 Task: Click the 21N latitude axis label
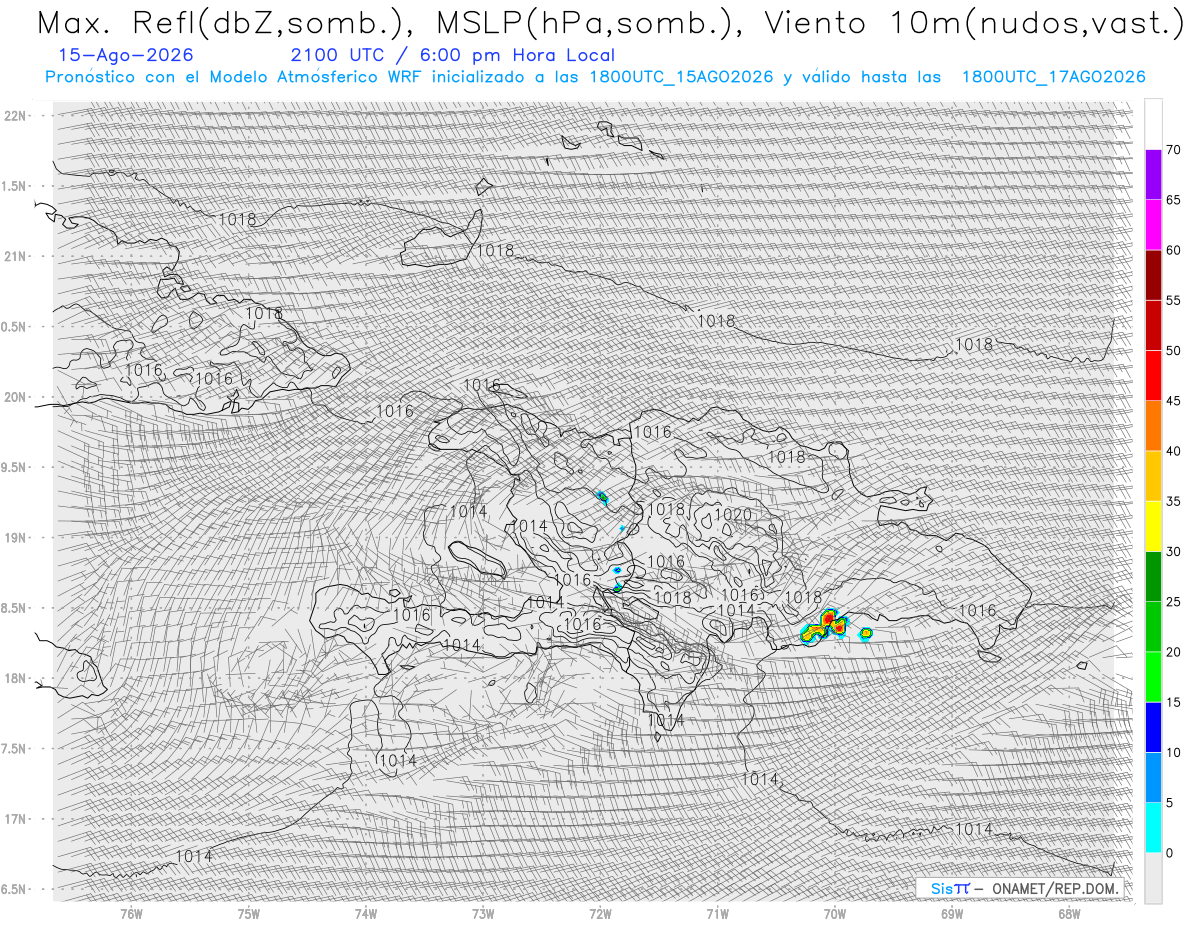click(14, 256)
